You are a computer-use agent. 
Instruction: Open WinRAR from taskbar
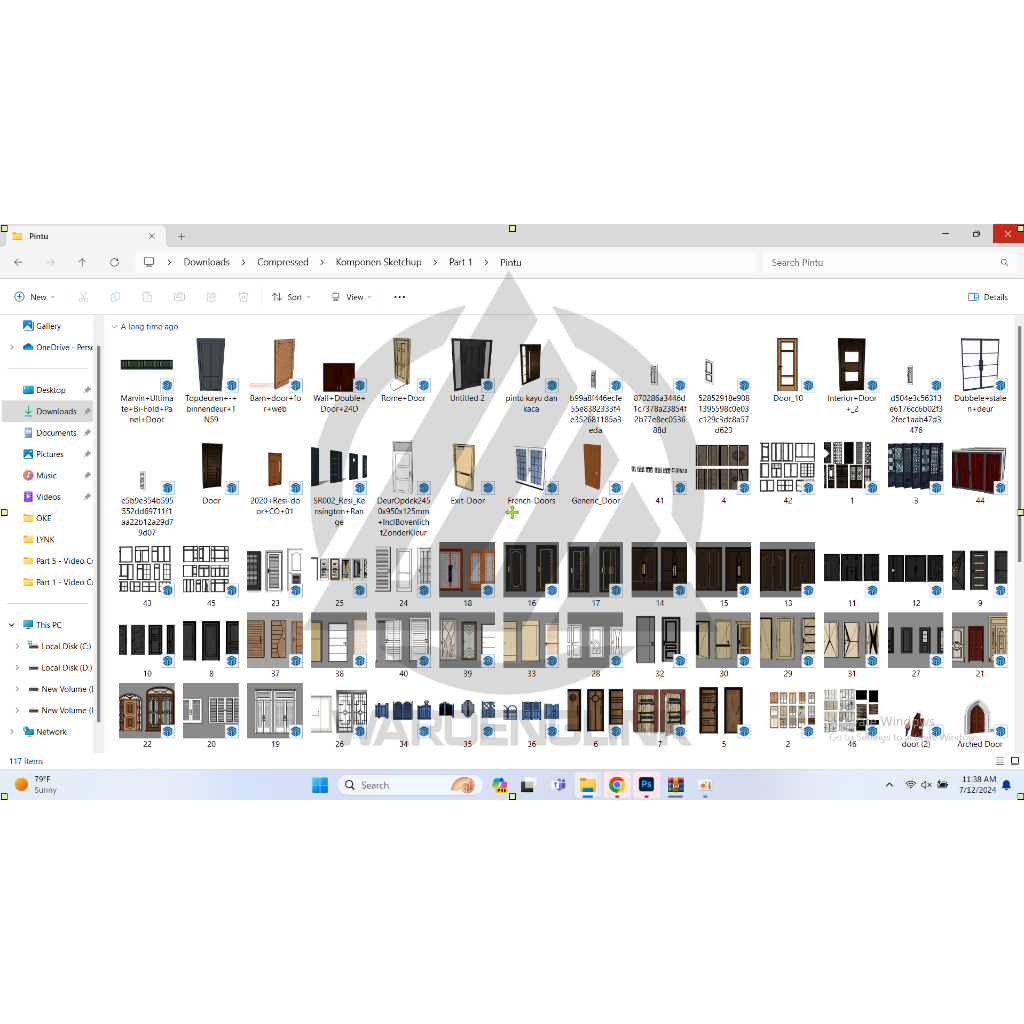click(675, 785)
